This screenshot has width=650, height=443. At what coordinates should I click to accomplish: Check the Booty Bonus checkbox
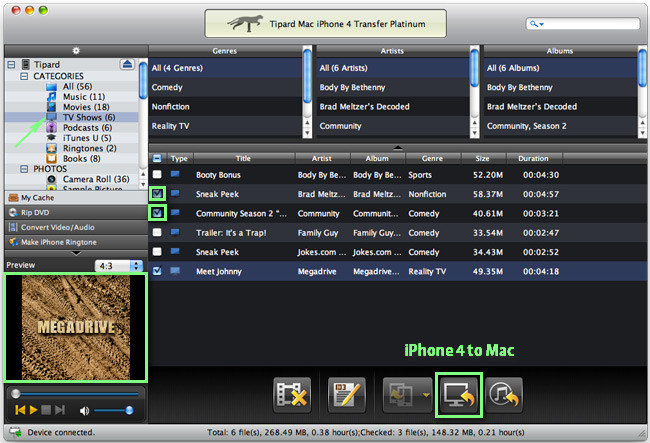click(x=157, y=174)
